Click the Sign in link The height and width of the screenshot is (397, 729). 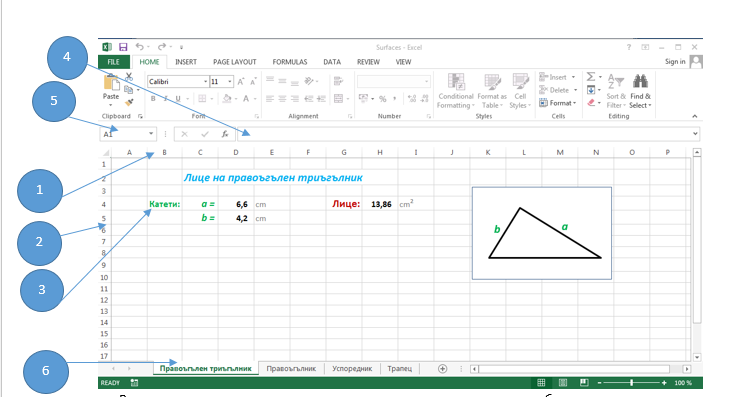pos(675,61)
